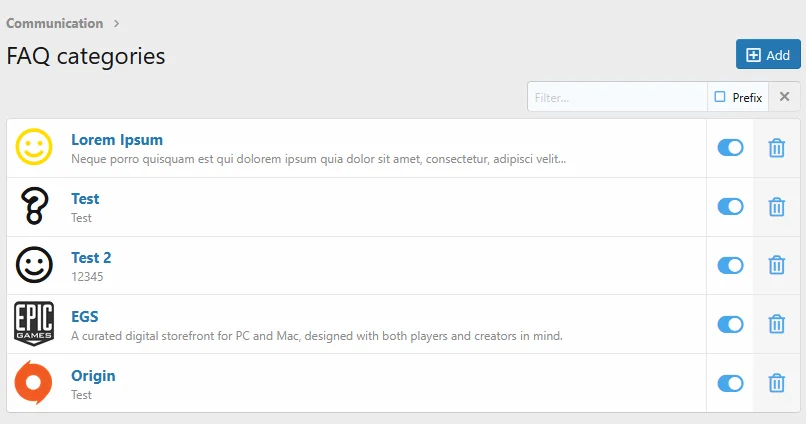
Task: Switch off the Origin category toggle
Action: (730, 383)
